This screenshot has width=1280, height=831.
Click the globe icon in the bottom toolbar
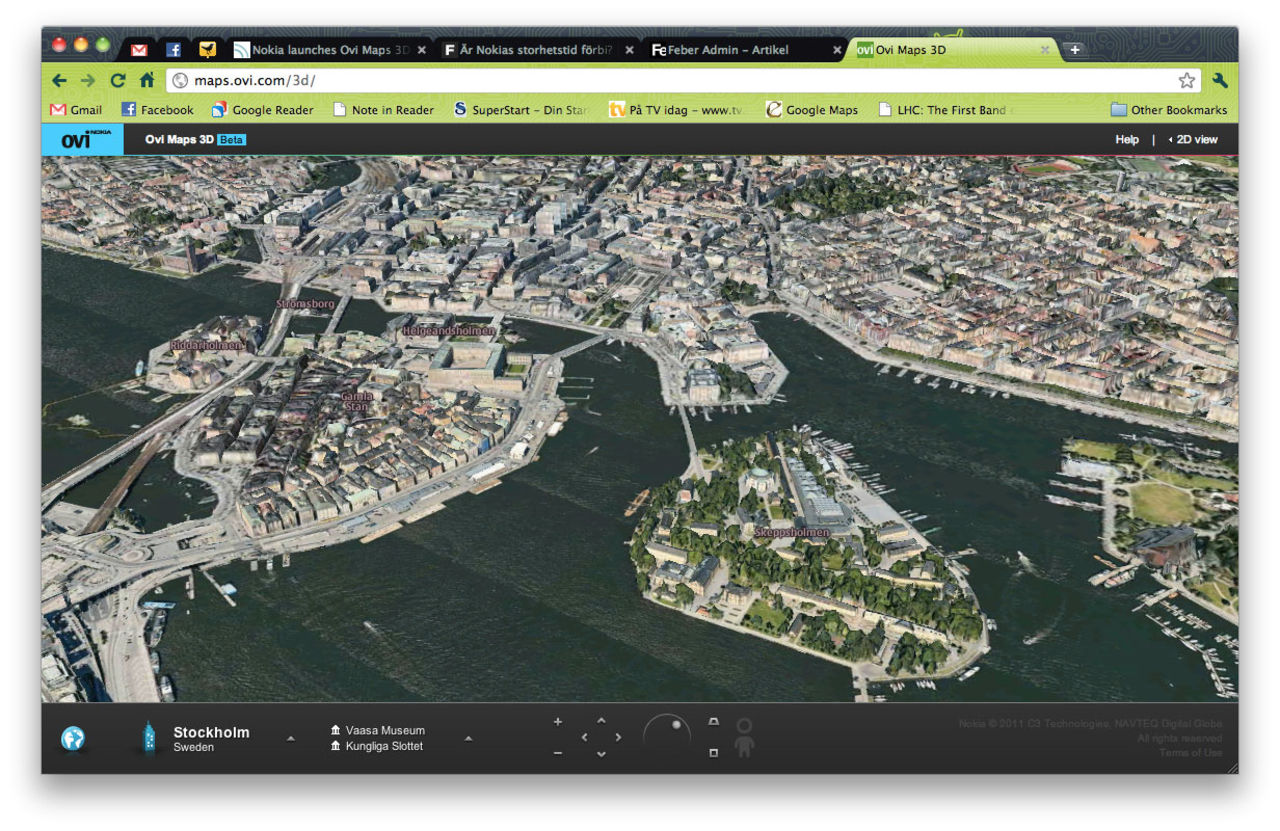[72, 736]
